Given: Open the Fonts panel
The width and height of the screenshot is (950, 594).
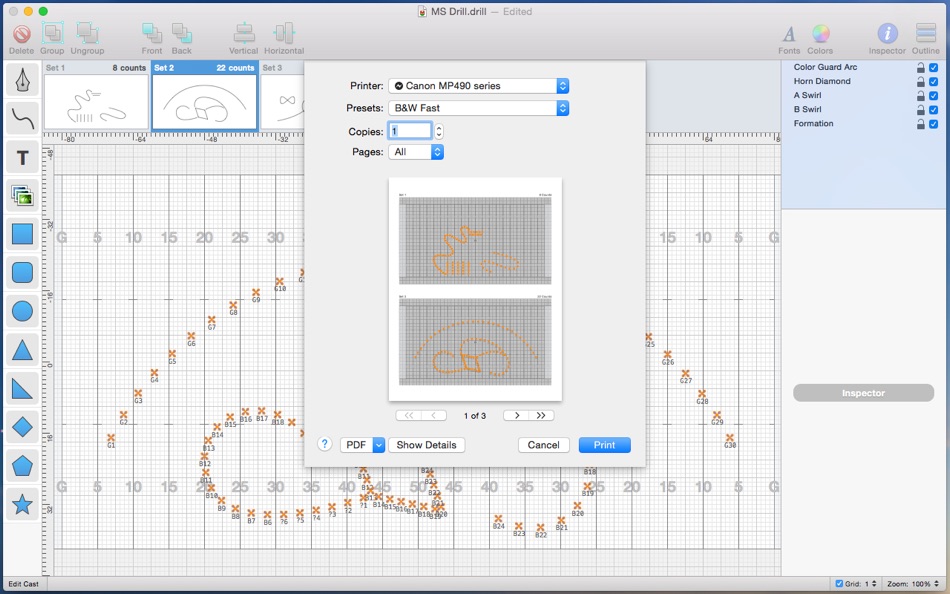Looking at the screenshot, I should click(x=789, y=34).
